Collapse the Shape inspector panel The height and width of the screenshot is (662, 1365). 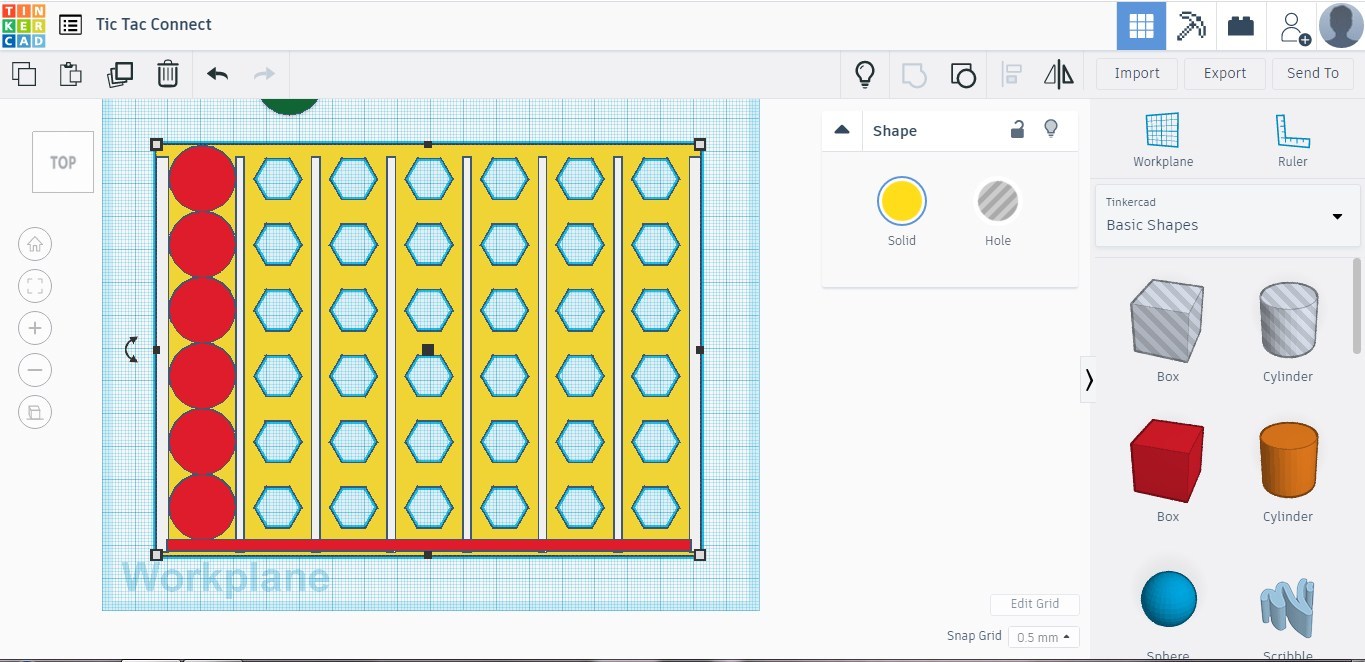(x=842, y=130)
